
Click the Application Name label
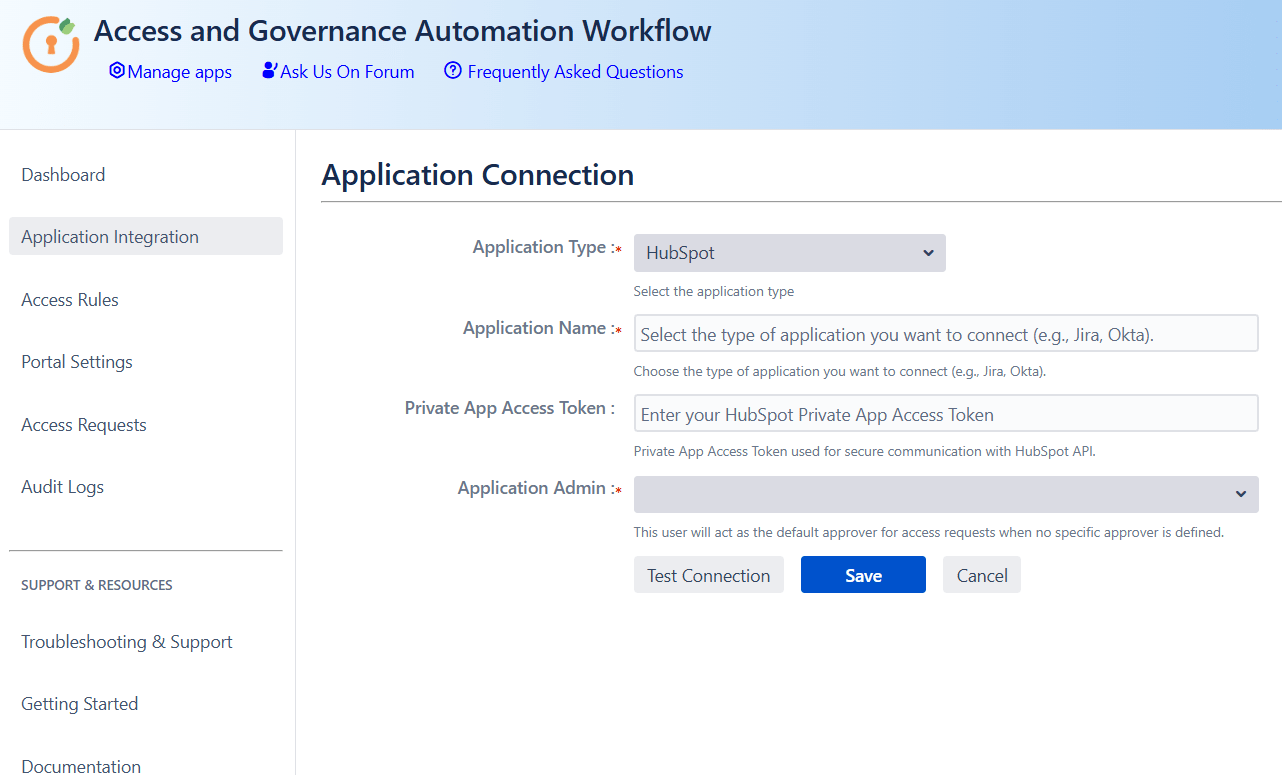(541, 328)
